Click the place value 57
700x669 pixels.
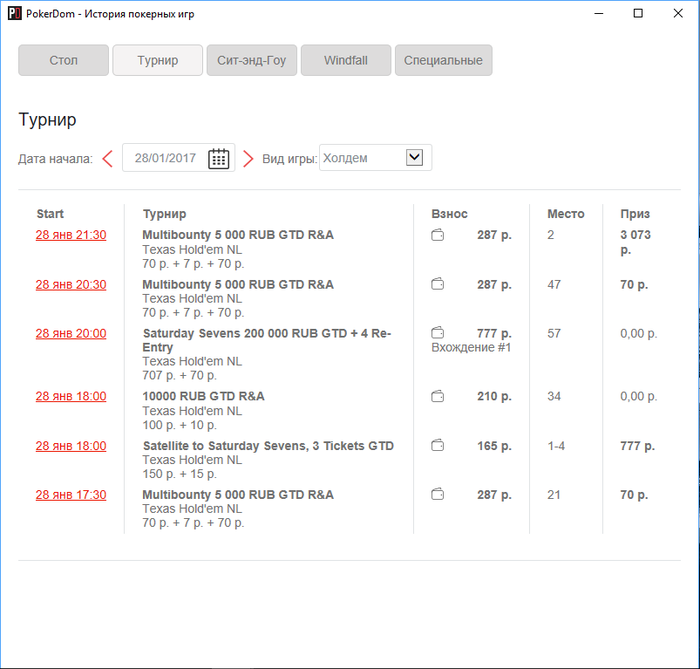click(x=554, y=333)
